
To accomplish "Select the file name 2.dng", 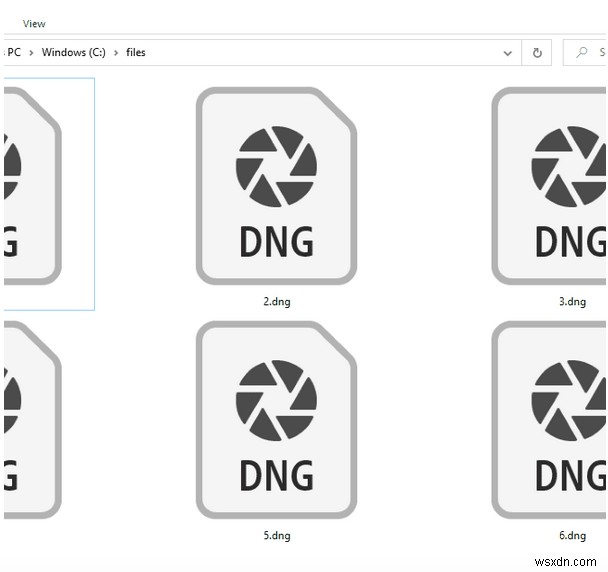I will pos(277,302).
